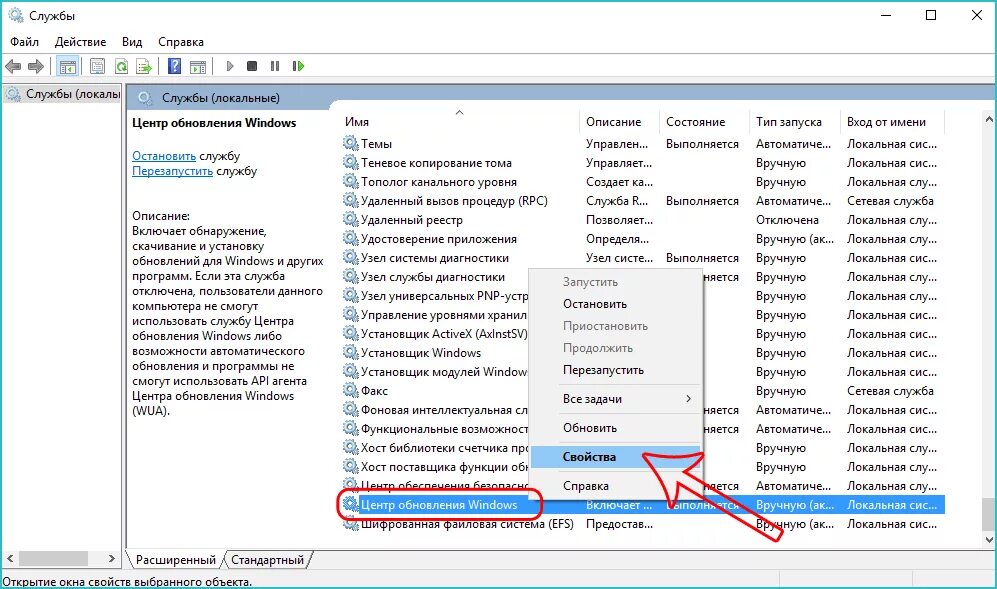The image size is (997, 589).
Task: Select Центр обновления Windows row
Action: click(x=642, y=505)
